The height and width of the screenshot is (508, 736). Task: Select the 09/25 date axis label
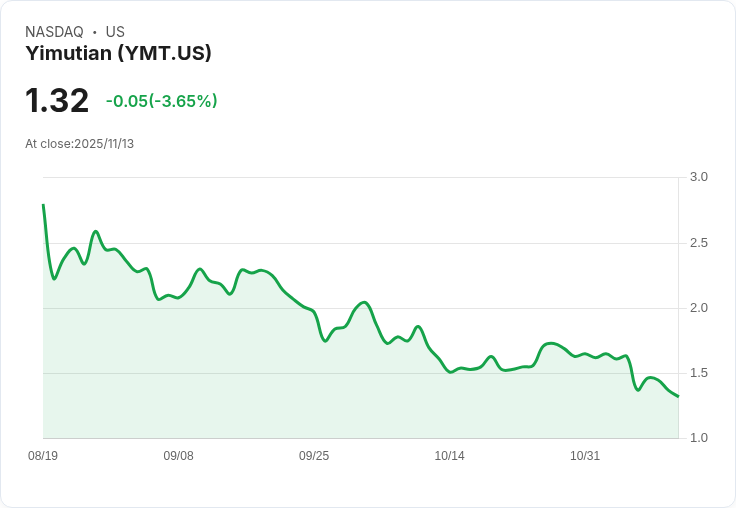pos(314,456)
